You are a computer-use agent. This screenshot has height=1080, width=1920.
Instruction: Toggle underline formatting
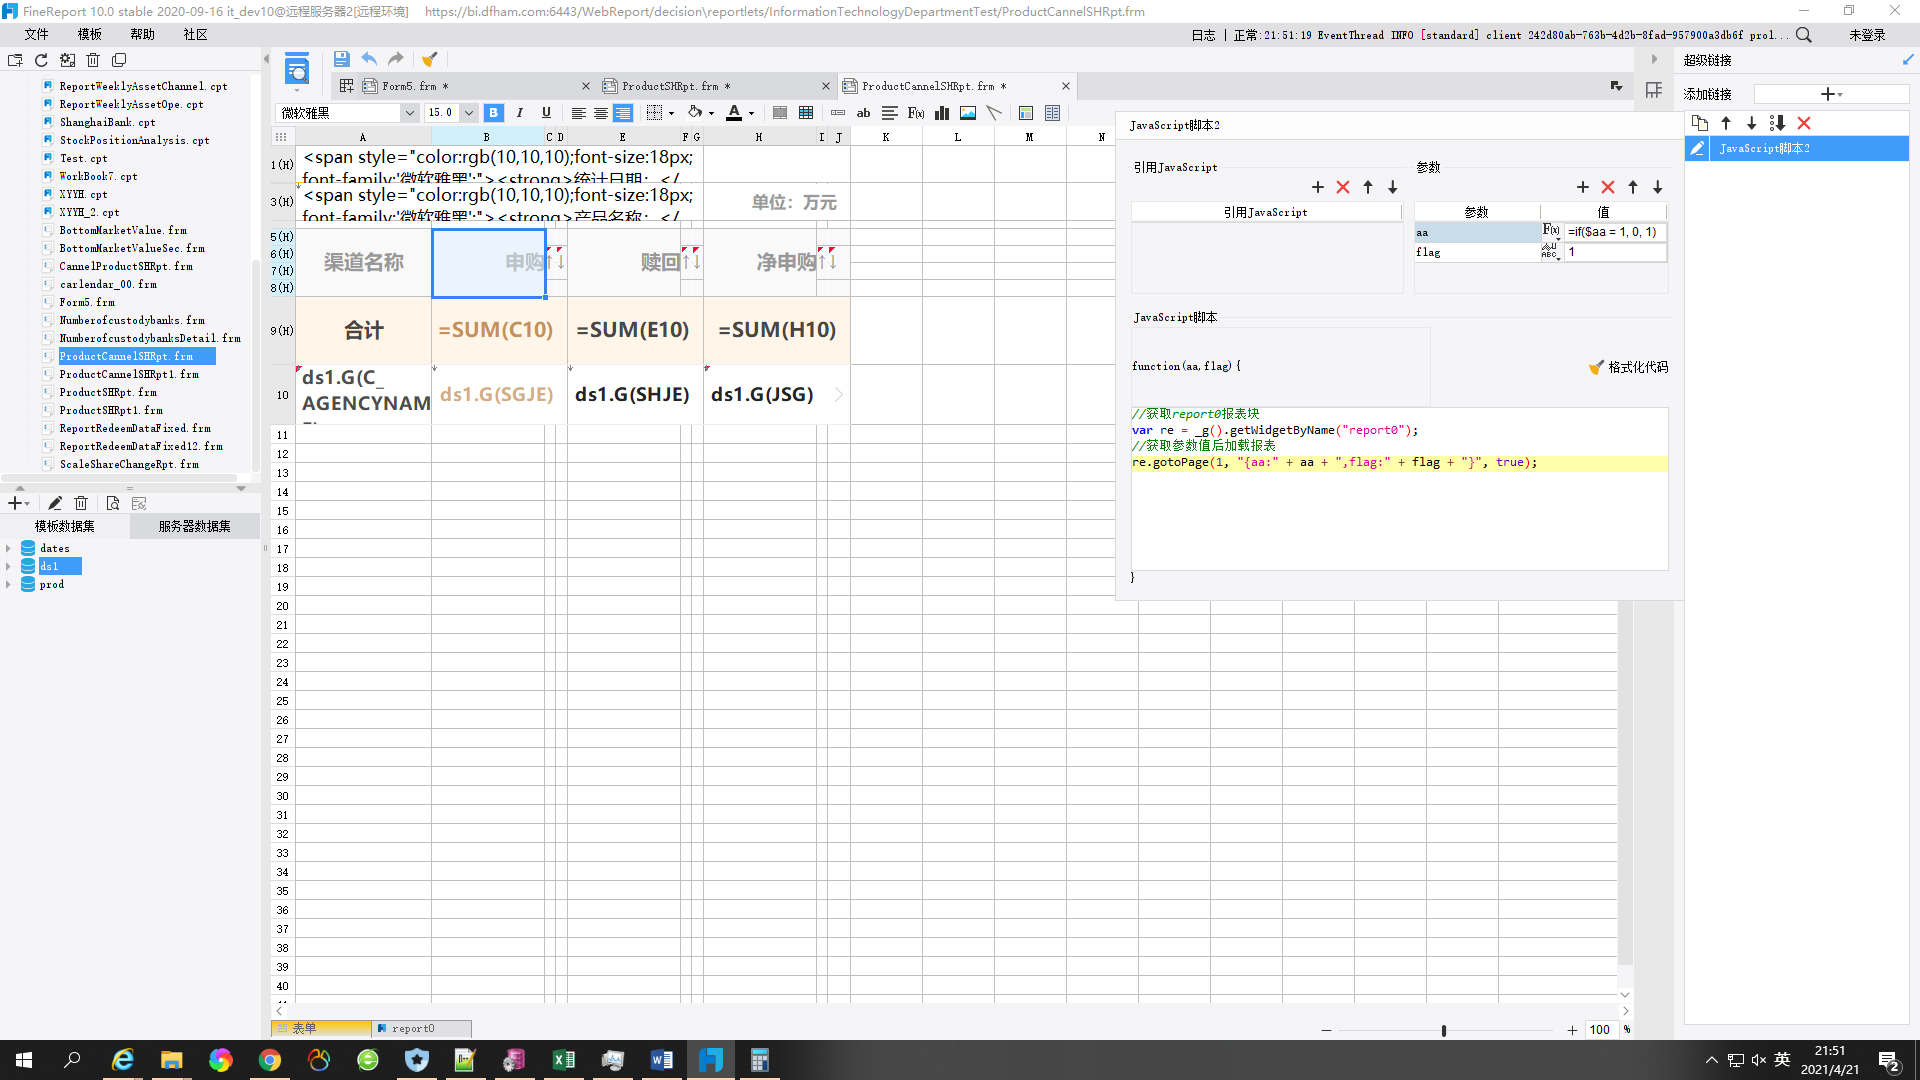(546, 113)
